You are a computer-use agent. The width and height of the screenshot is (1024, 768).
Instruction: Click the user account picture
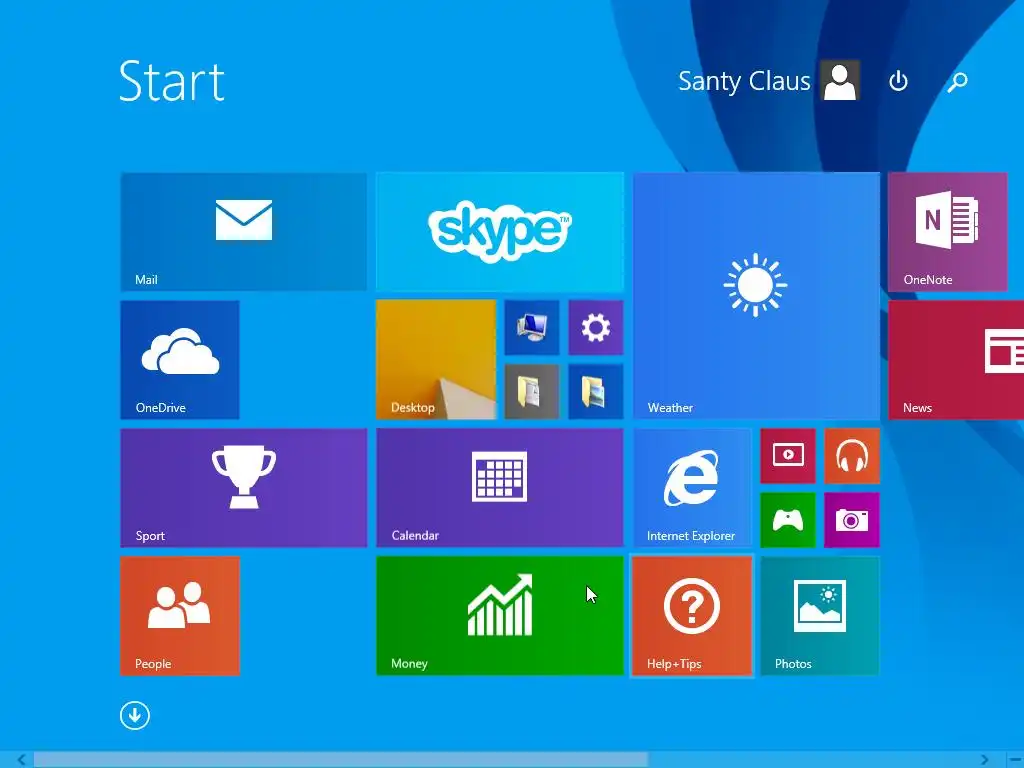pos(840,81)
